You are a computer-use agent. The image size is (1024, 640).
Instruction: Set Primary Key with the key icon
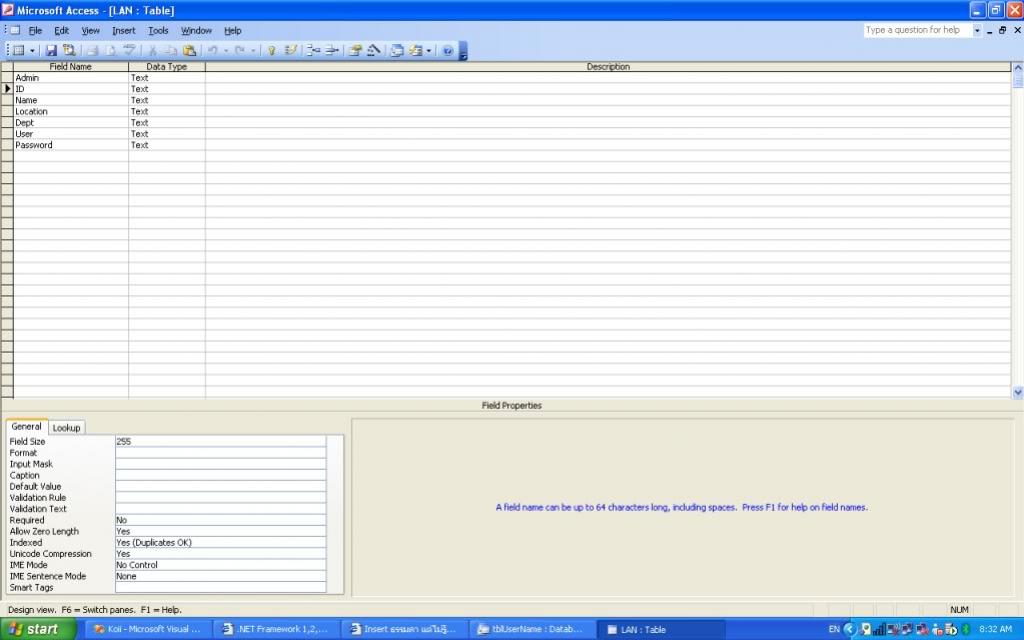pyautogui.click(x=272, y=50)
